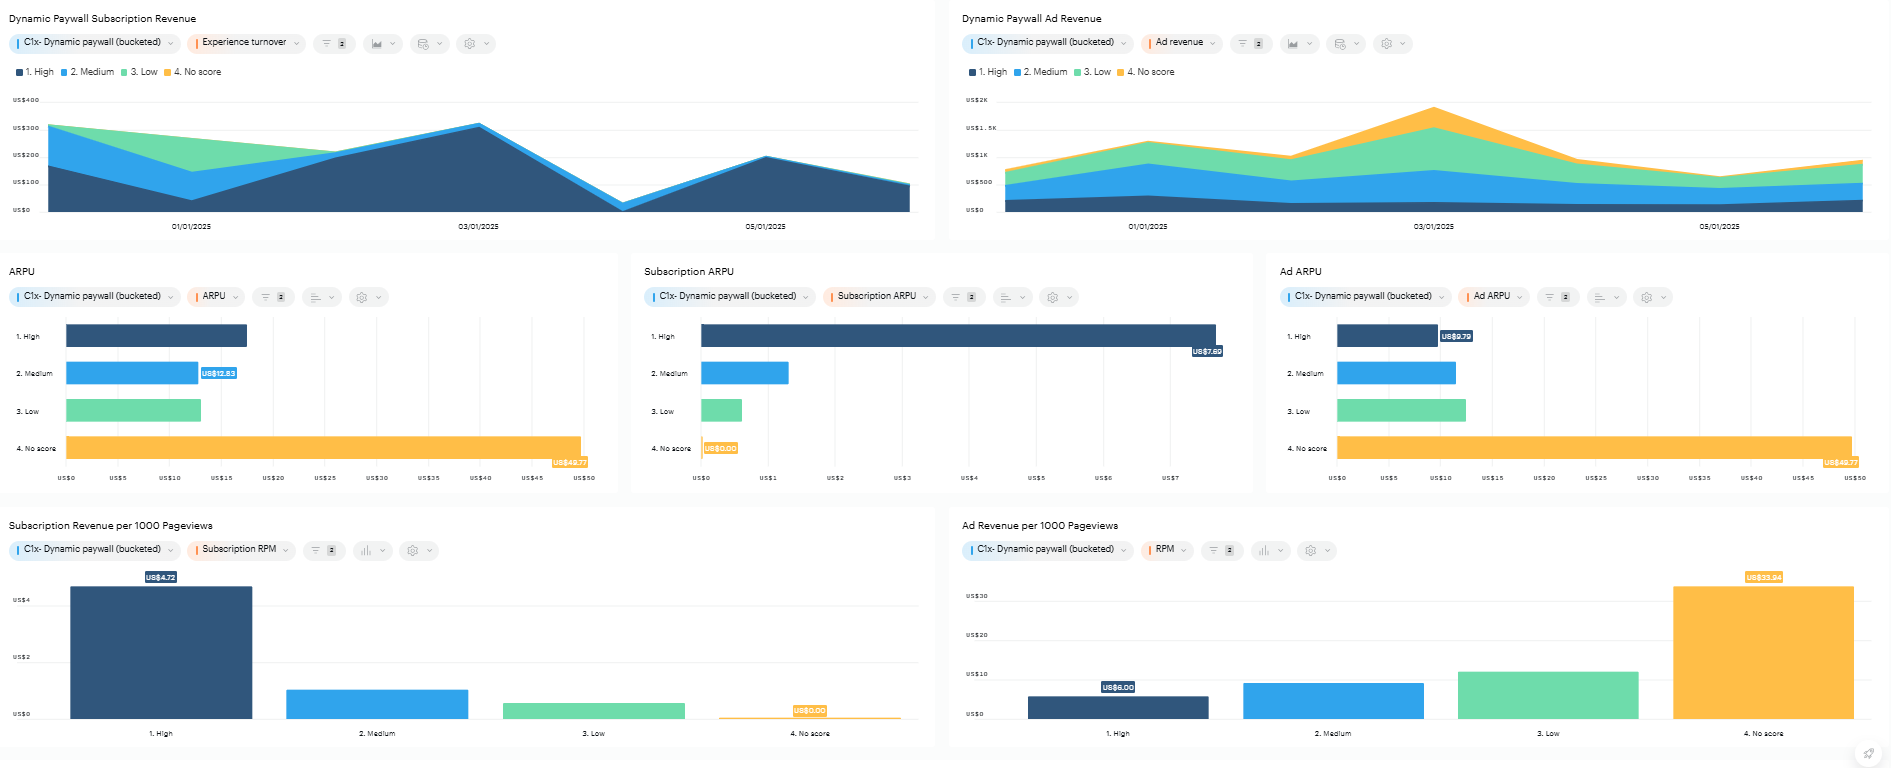Viewport: 1891px width, 768px height.
Task: Open the 'Subscription RPM' metric dropdown
Action: [x=241, y=550]
